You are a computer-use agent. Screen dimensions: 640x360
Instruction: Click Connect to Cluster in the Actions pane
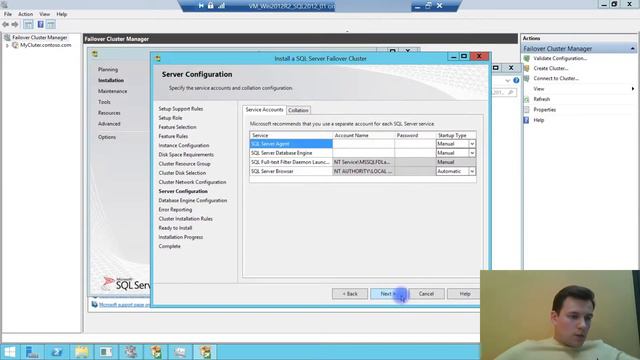556,78
